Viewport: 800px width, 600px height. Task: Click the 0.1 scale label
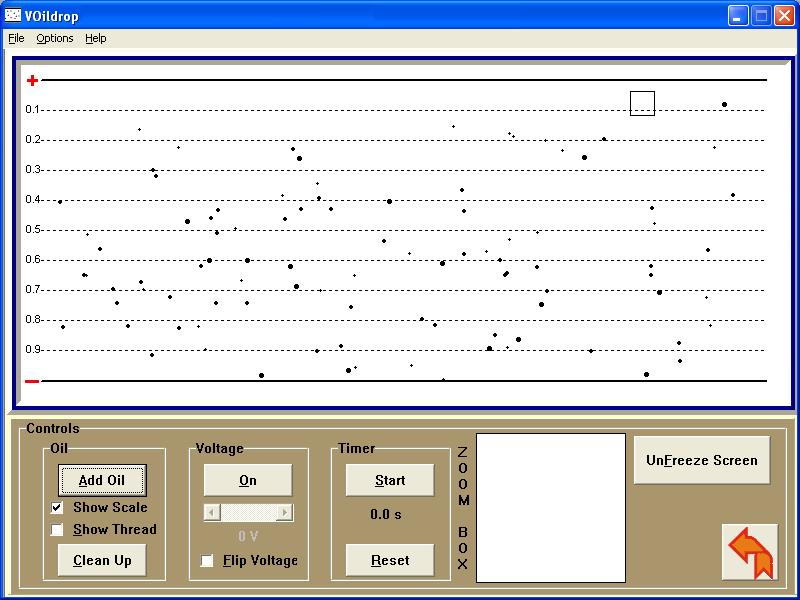tap(32, 110)
